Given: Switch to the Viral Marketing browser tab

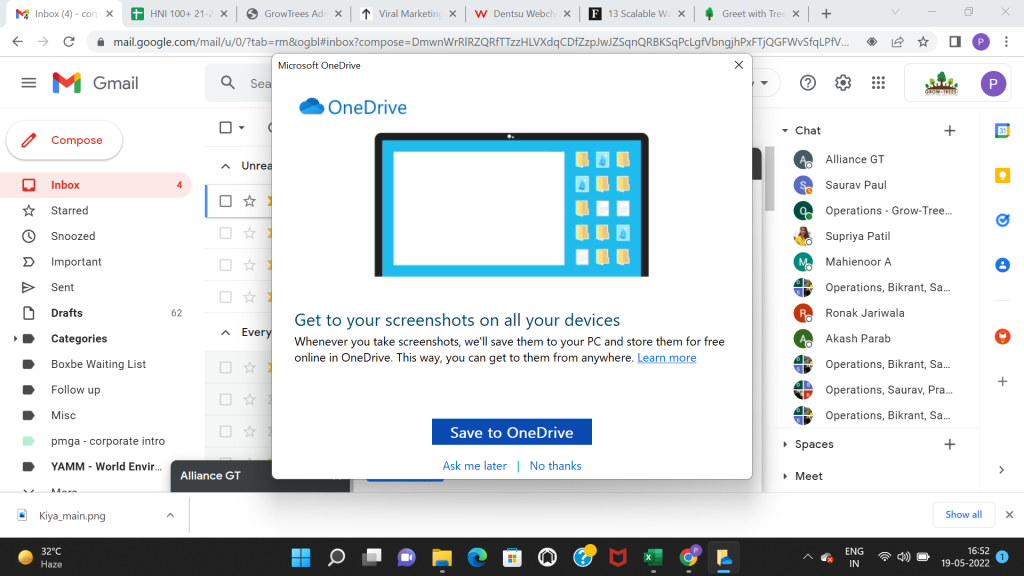Looking at the screenshot, I should pos(410,14).
